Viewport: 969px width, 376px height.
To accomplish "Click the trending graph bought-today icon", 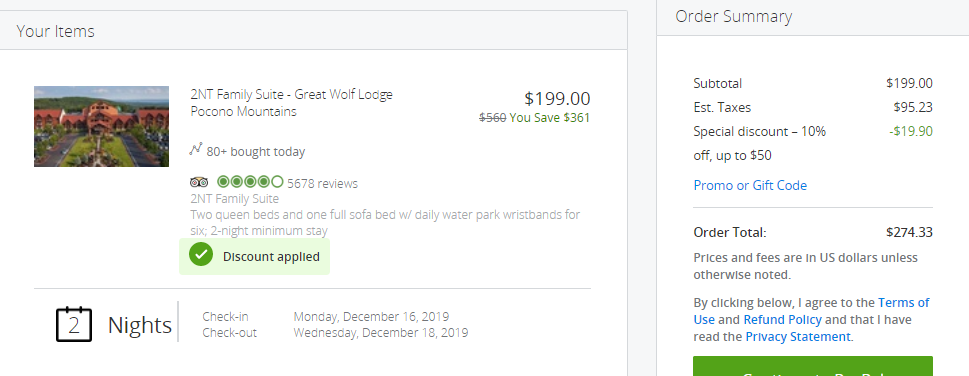I will coord(196,149).
